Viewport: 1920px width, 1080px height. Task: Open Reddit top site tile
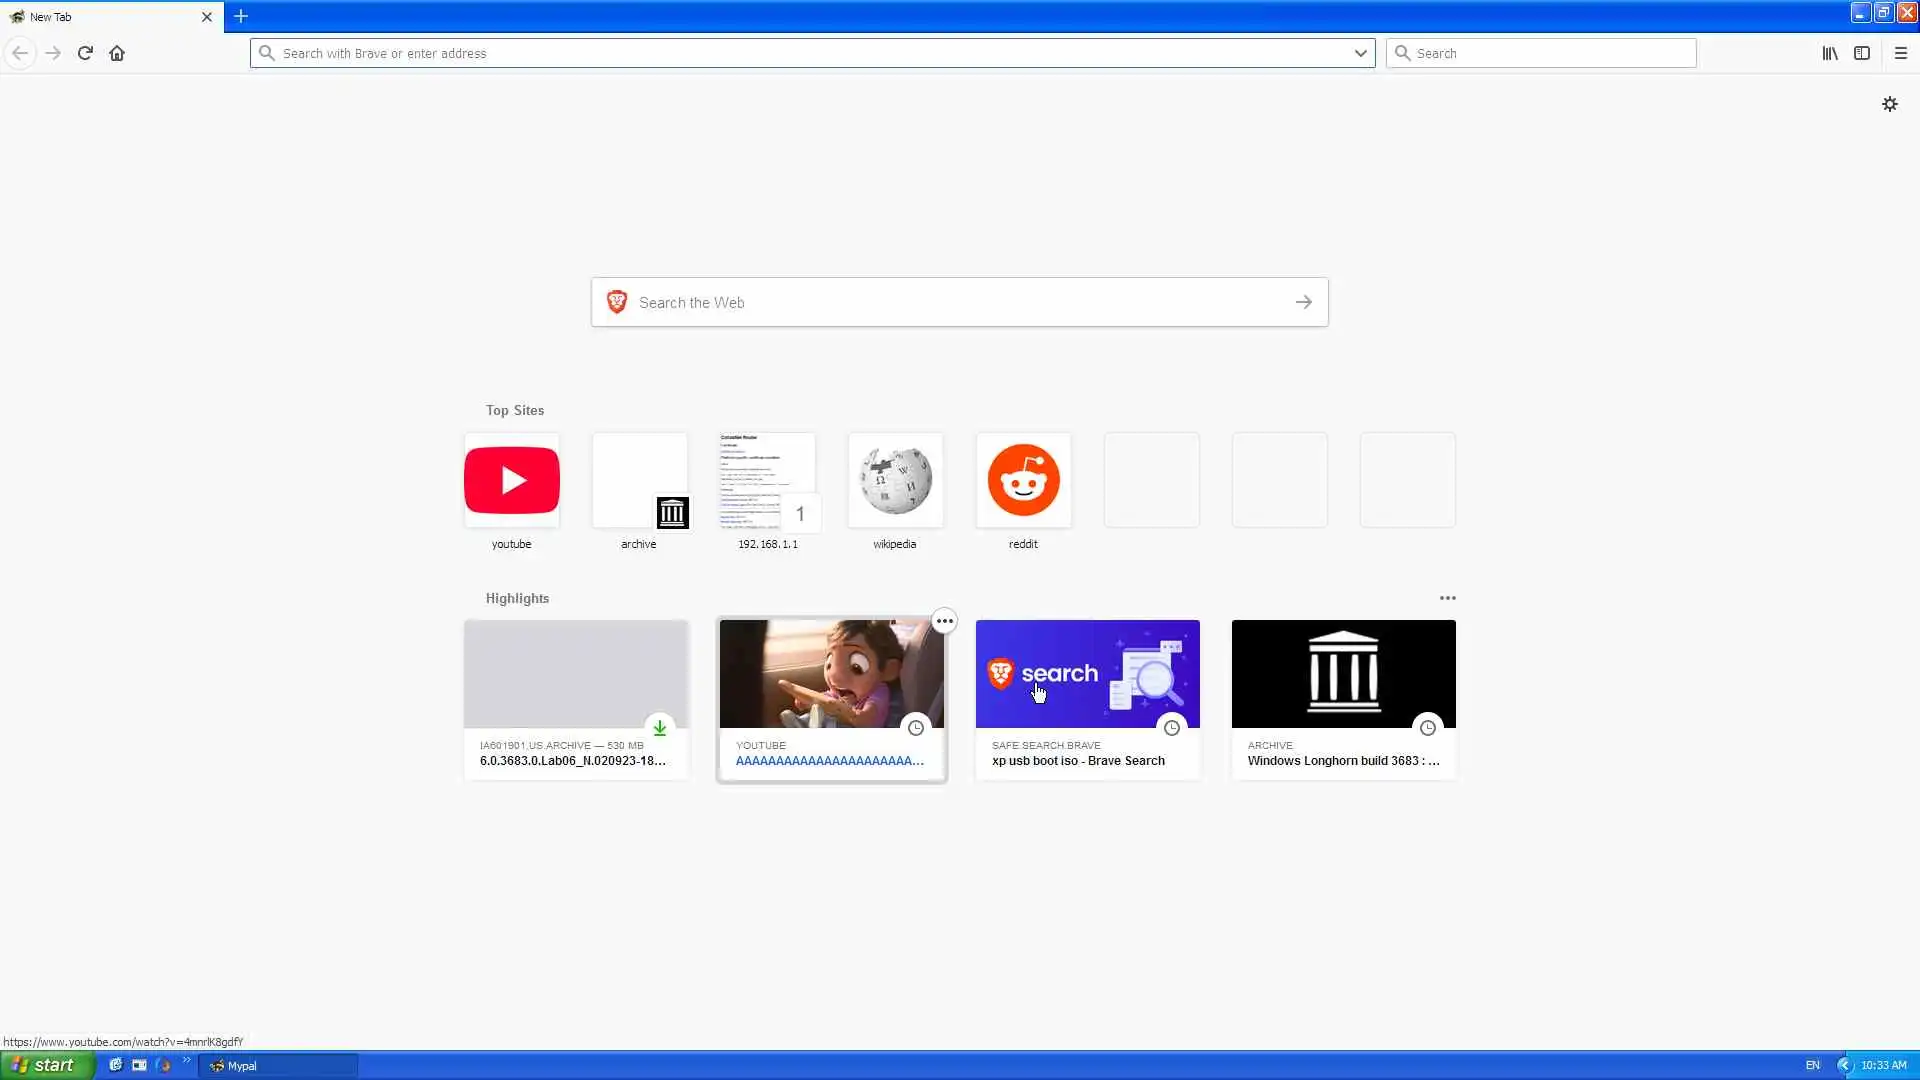click(x=1023, y=481)
